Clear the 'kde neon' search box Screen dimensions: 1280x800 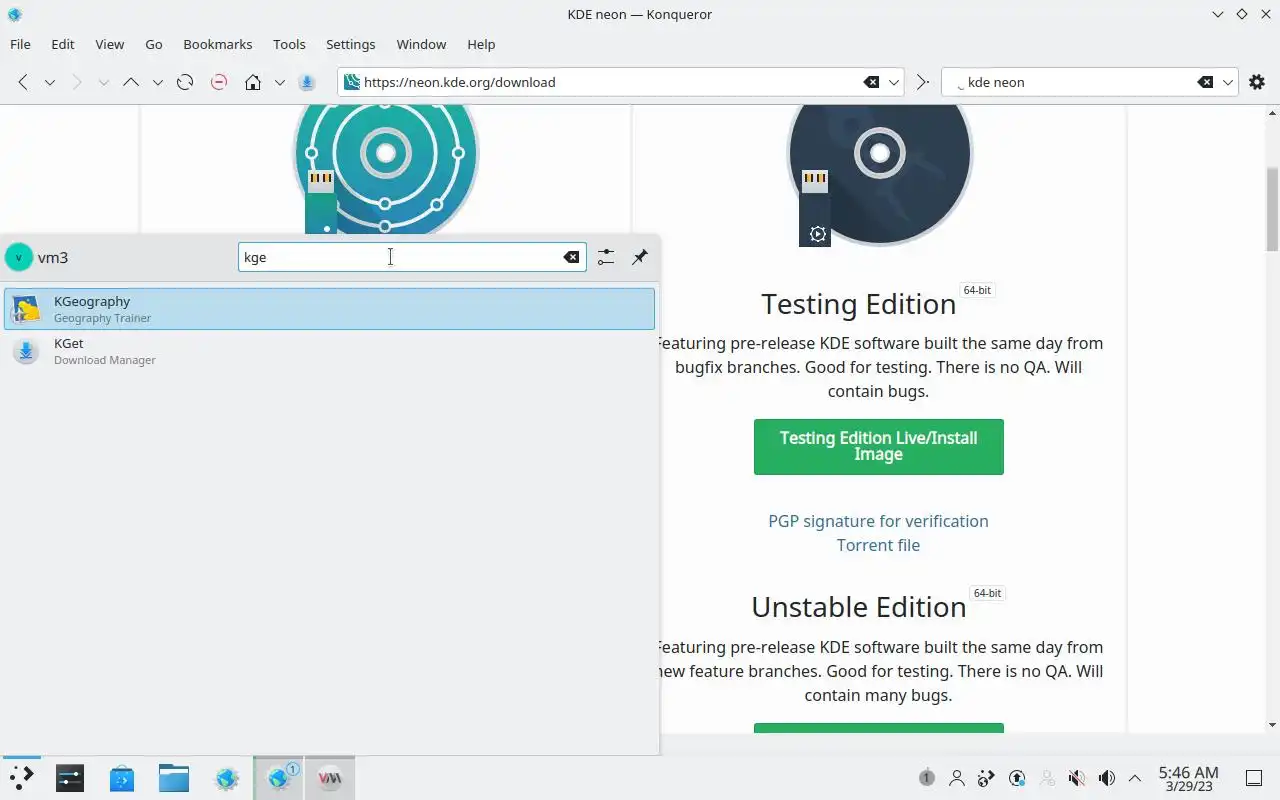tap(1206, 82)
